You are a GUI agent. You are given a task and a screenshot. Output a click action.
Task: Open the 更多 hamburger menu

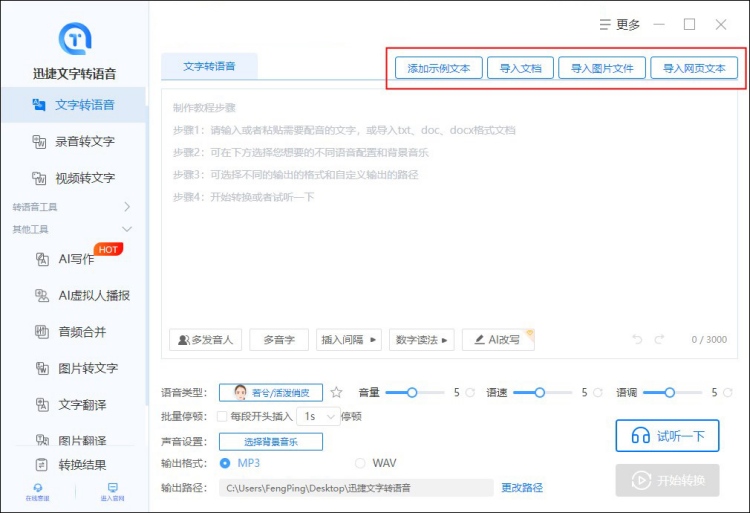pyautogui.click(x=619, y=24)
